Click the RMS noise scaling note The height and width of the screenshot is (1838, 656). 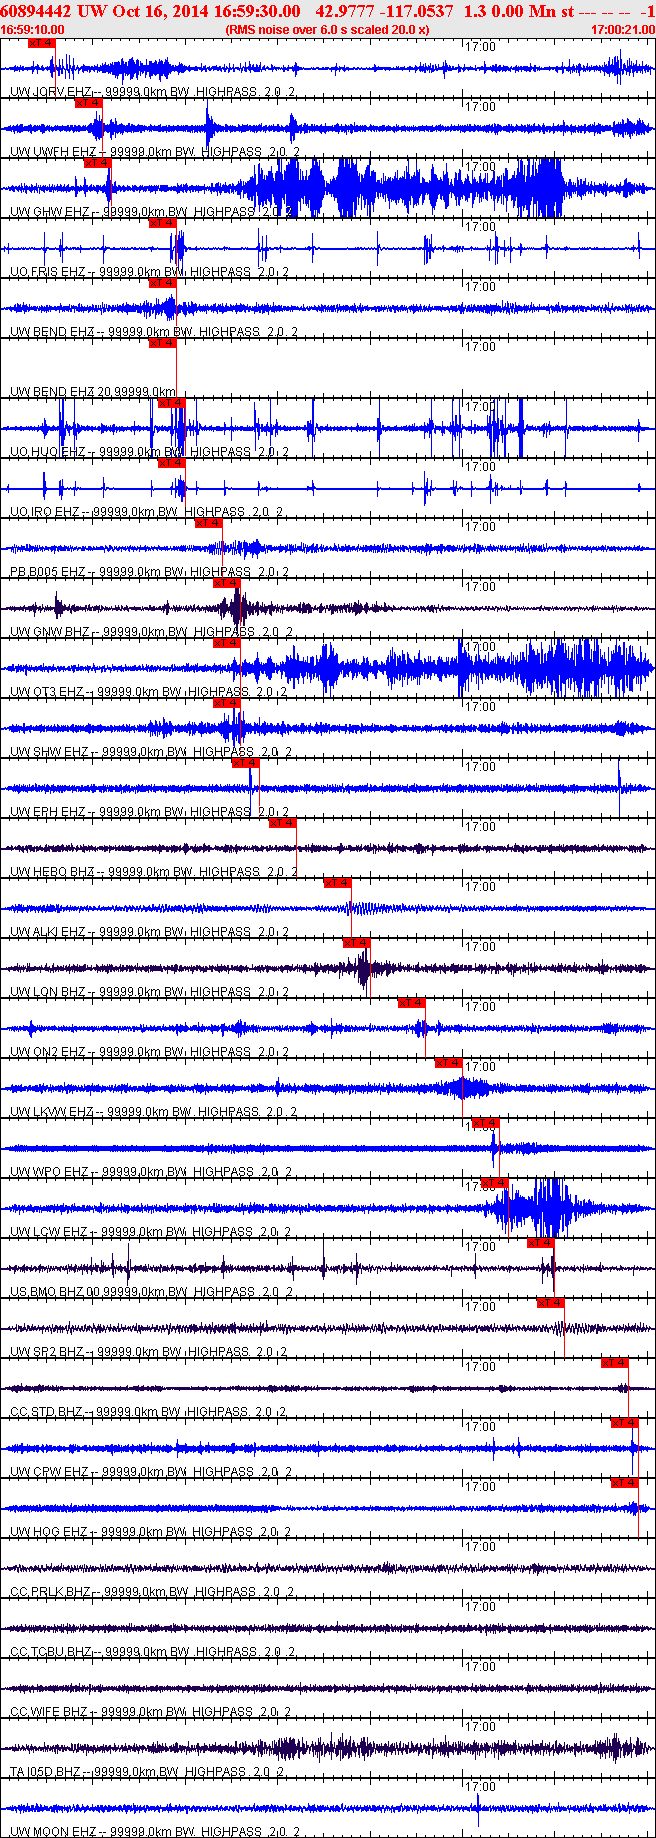(328, 30)
